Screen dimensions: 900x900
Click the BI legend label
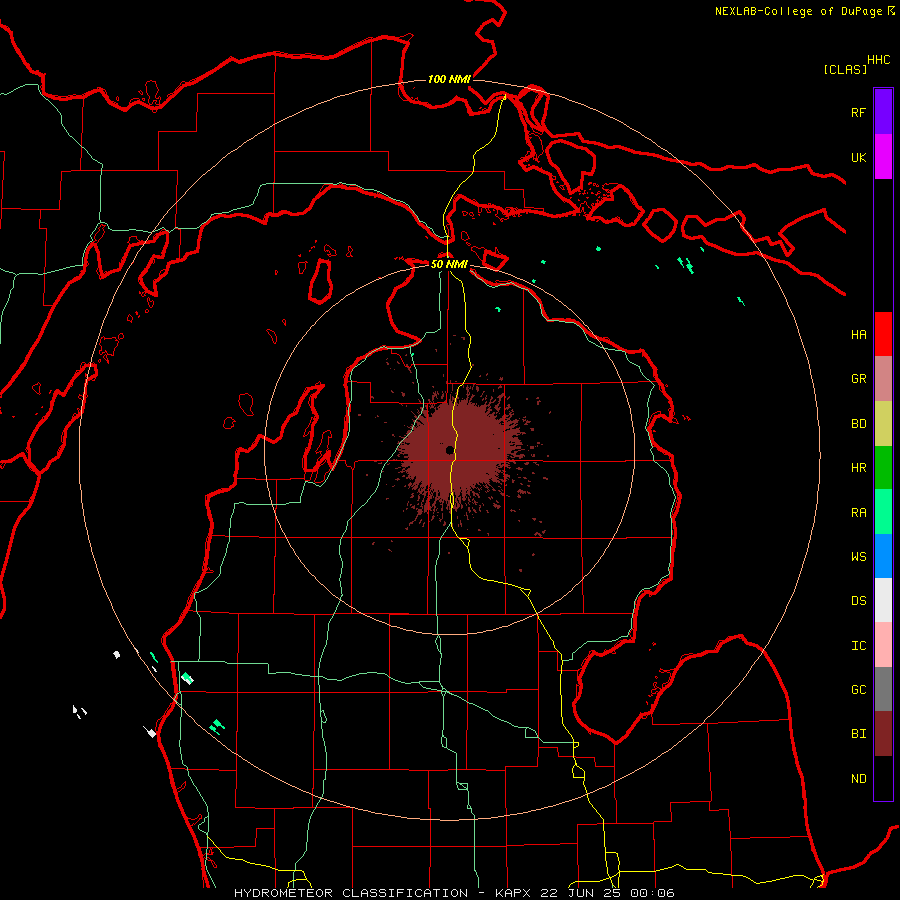pyautogui.click(x=858, y=734)
